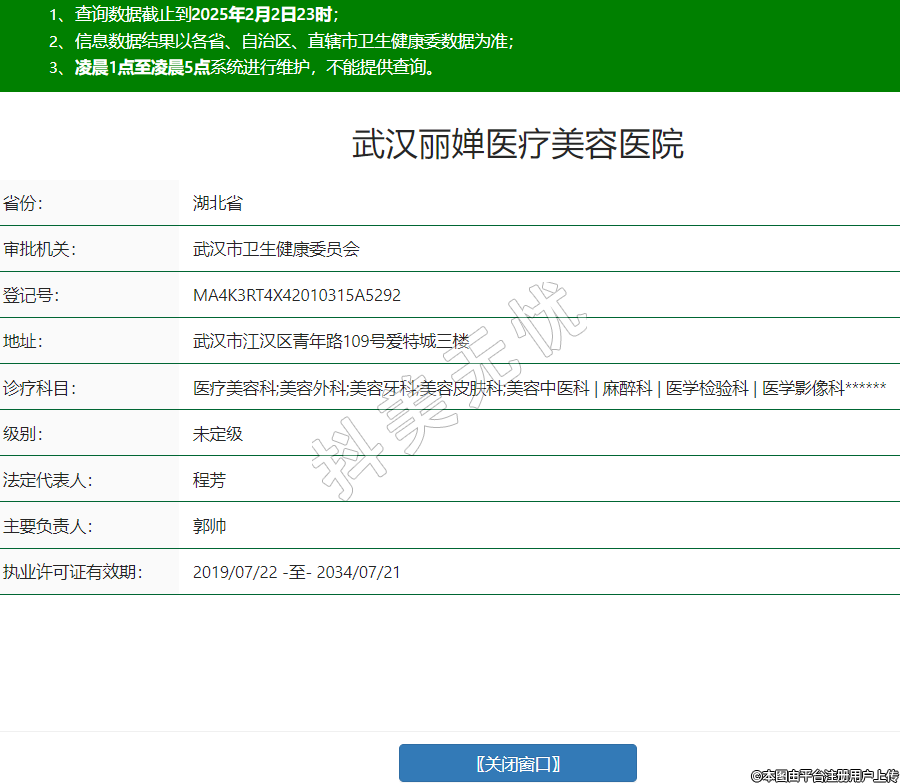Click the 审批机关 row label
The image size is (900, 783).
(x=39, y=249)
